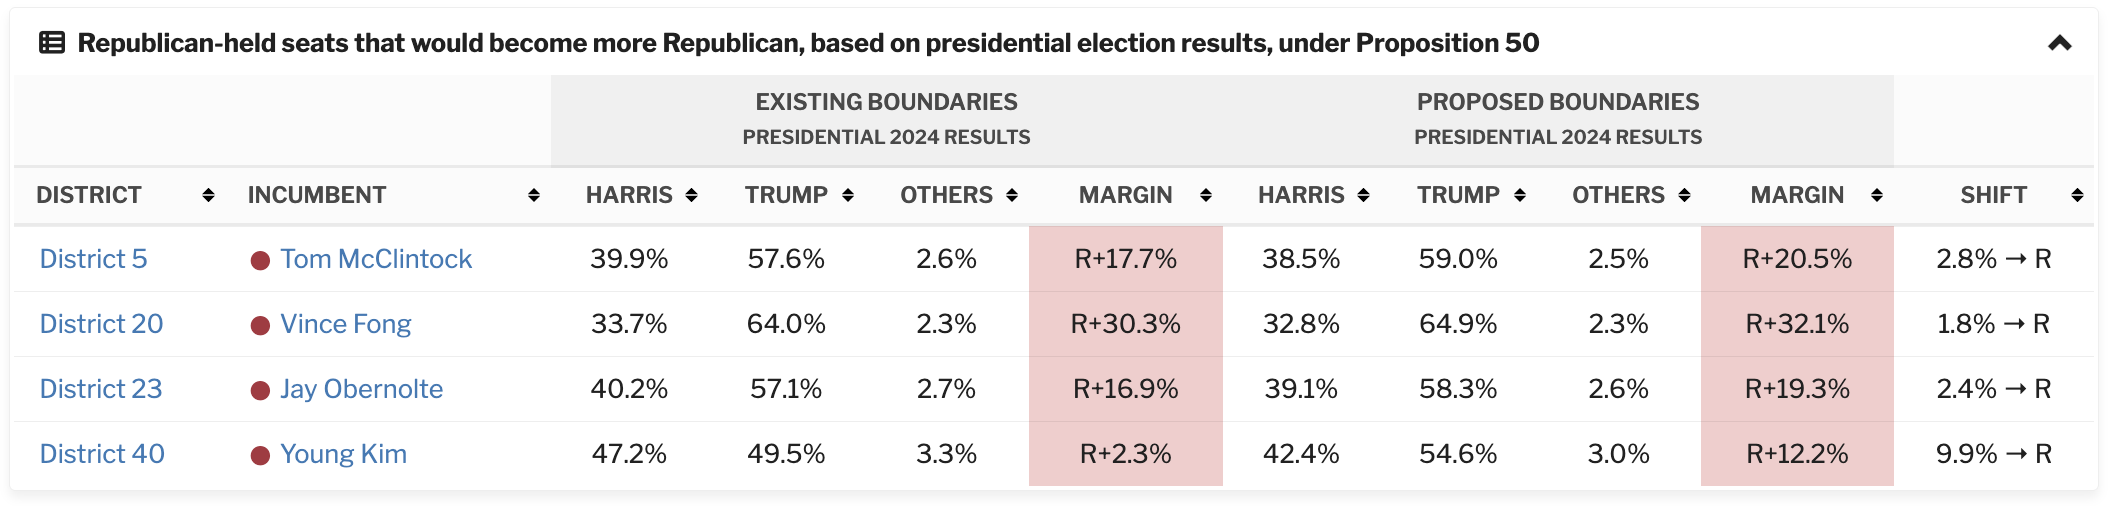Sort proposed-boundaries Harris column

[x=1363, y=195]
